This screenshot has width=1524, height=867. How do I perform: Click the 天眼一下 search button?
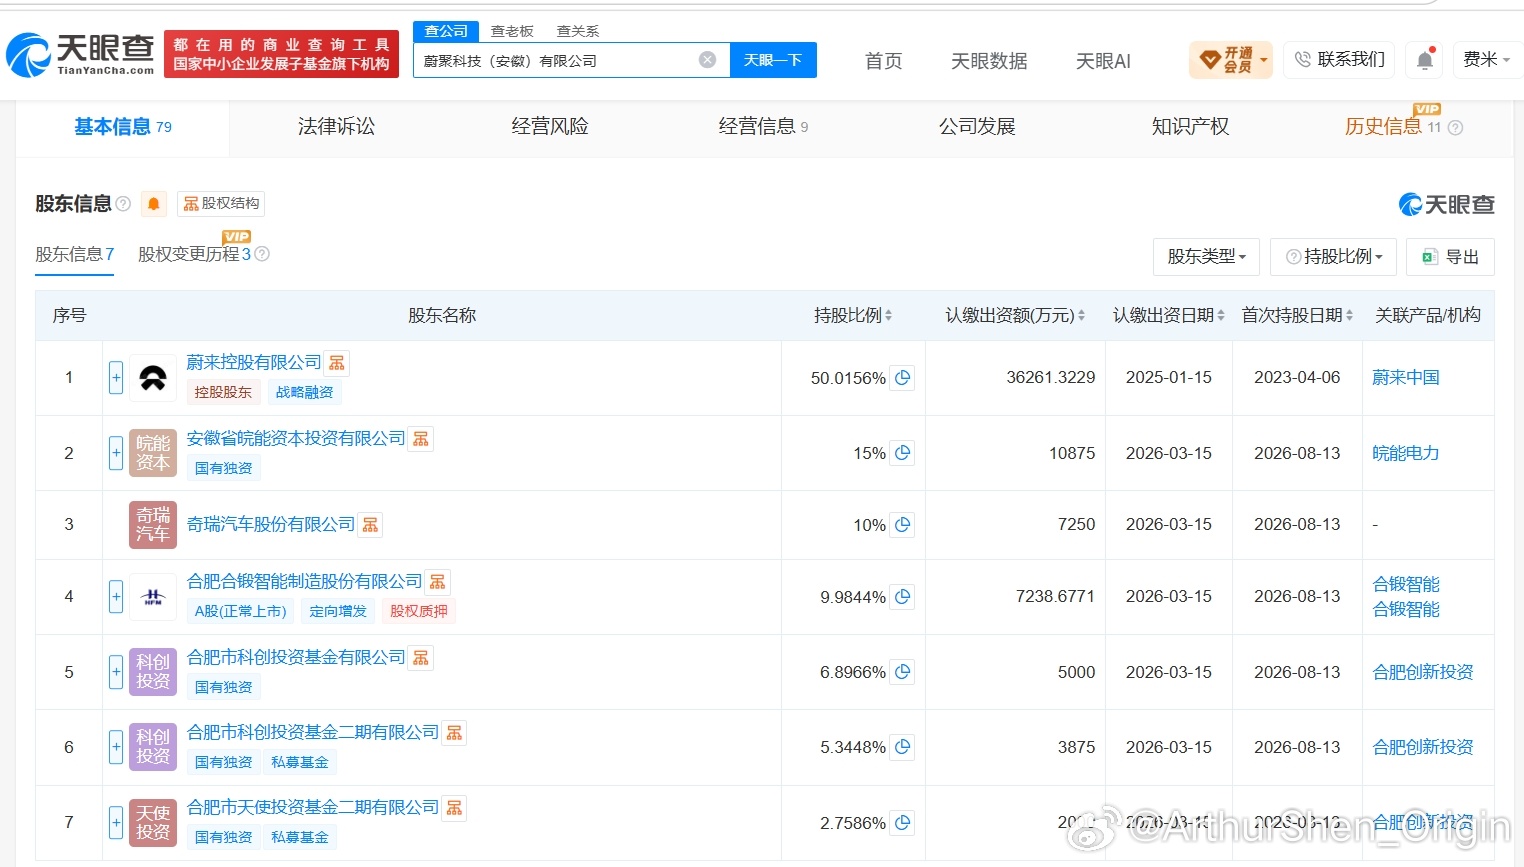pyautogui.click(x=773, y=60)
